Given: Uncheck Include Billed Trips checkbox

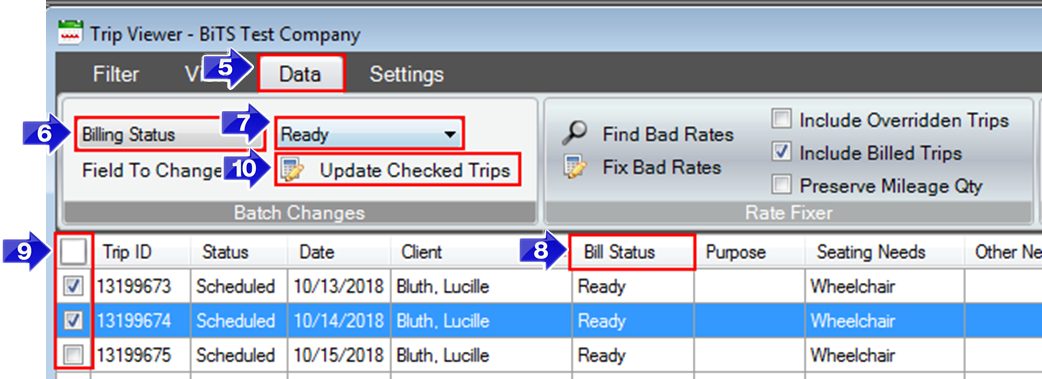Looking at the screenshot, I should [783, 152].
